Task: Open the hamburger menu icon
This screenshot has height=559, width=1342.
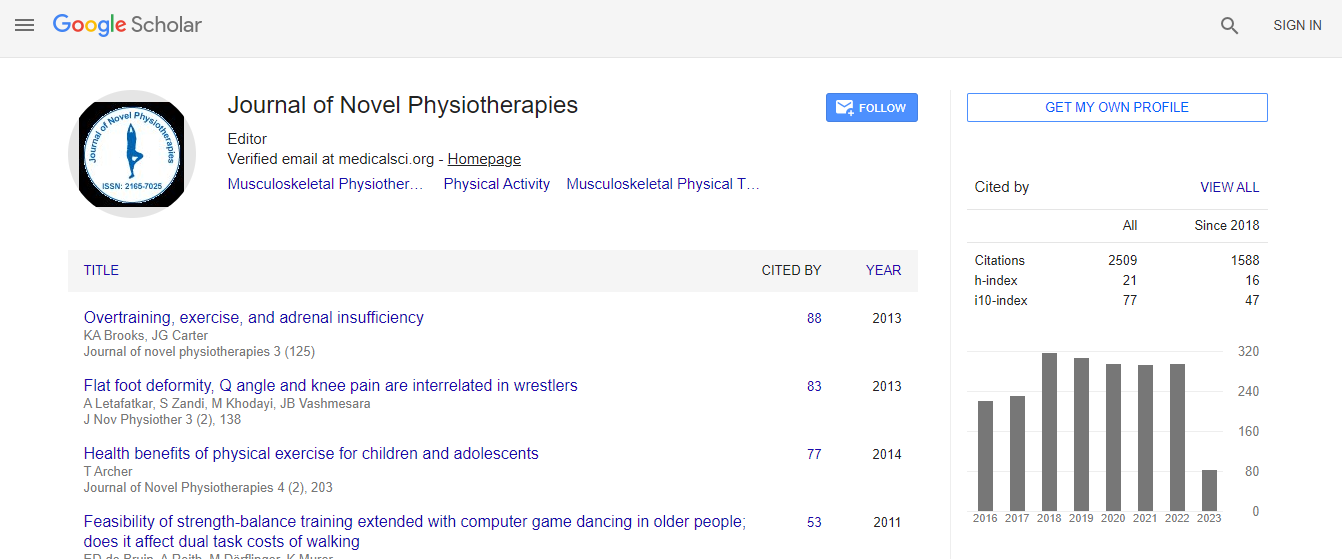Action: coord(24,25)
